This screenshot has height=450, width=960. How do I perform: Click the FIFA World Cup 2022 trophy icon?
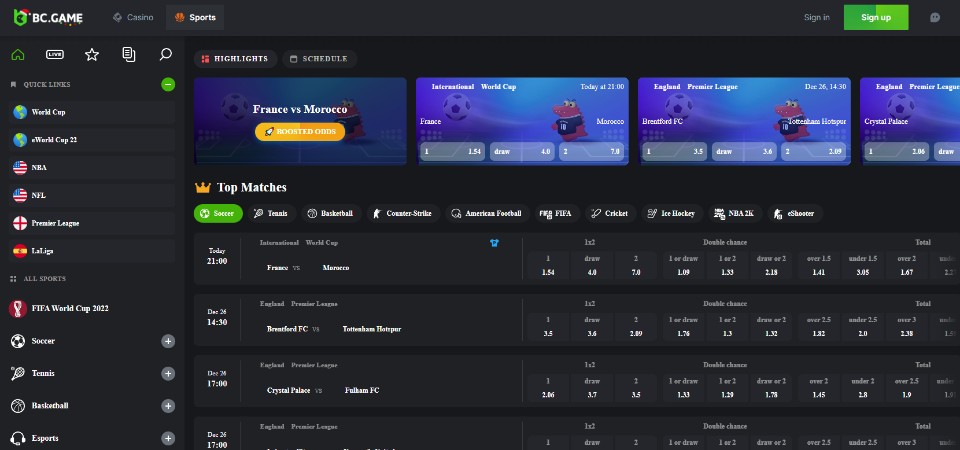[x=18, y=309]
